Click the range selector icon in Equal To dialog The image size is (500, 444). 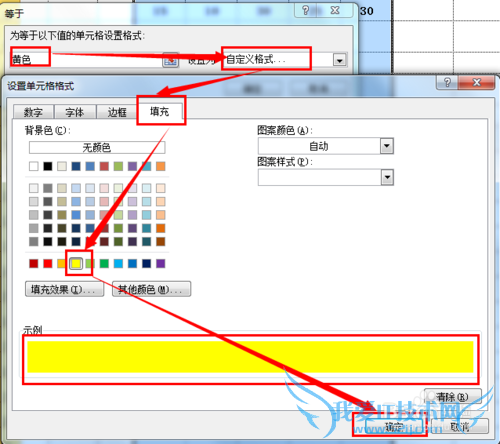(x=170, y=60)
